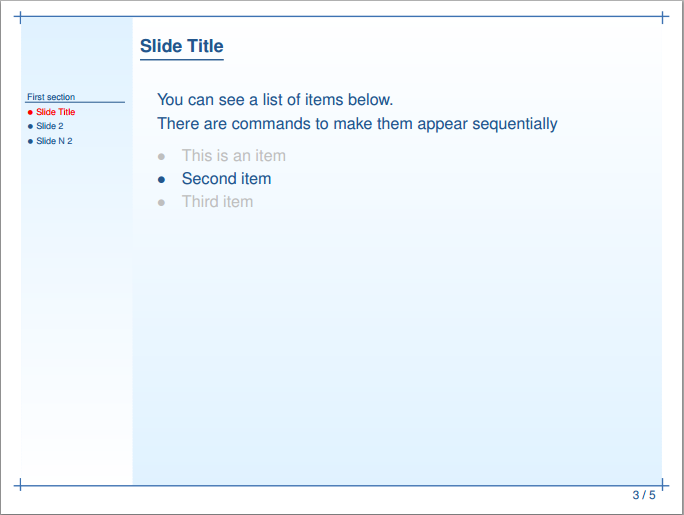Click the bottom-right crop mark

click(x=663, y=486)
